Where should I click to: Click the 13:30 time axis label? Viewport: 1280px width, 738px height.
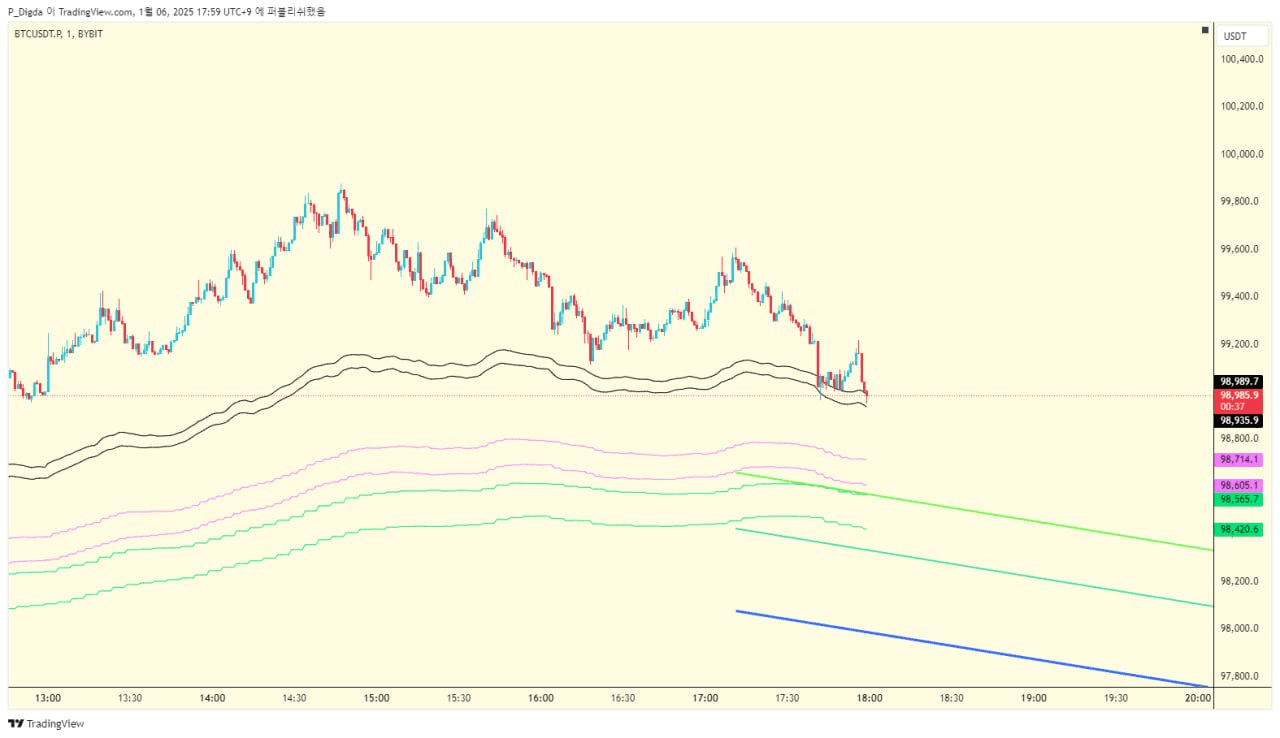pyautogui.click(x=130, y=698)
